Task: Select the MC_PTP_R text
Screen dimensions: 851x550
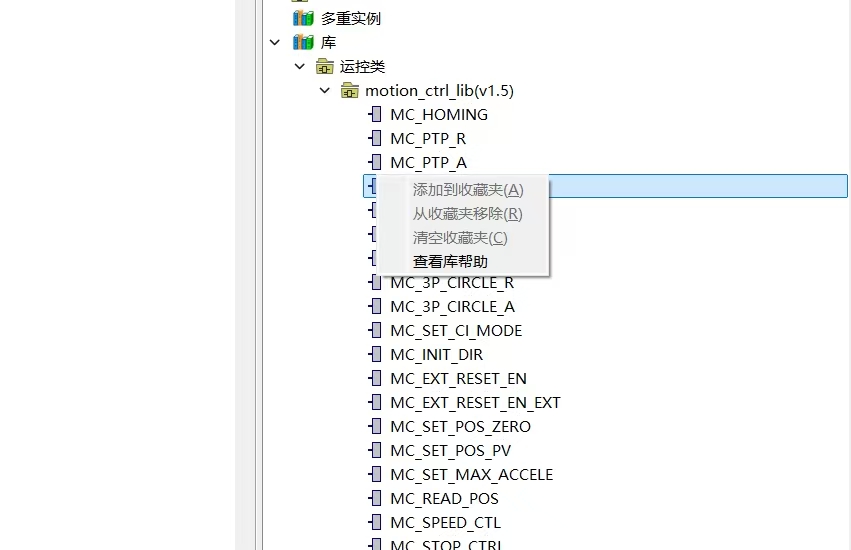Action: point(428,138)
